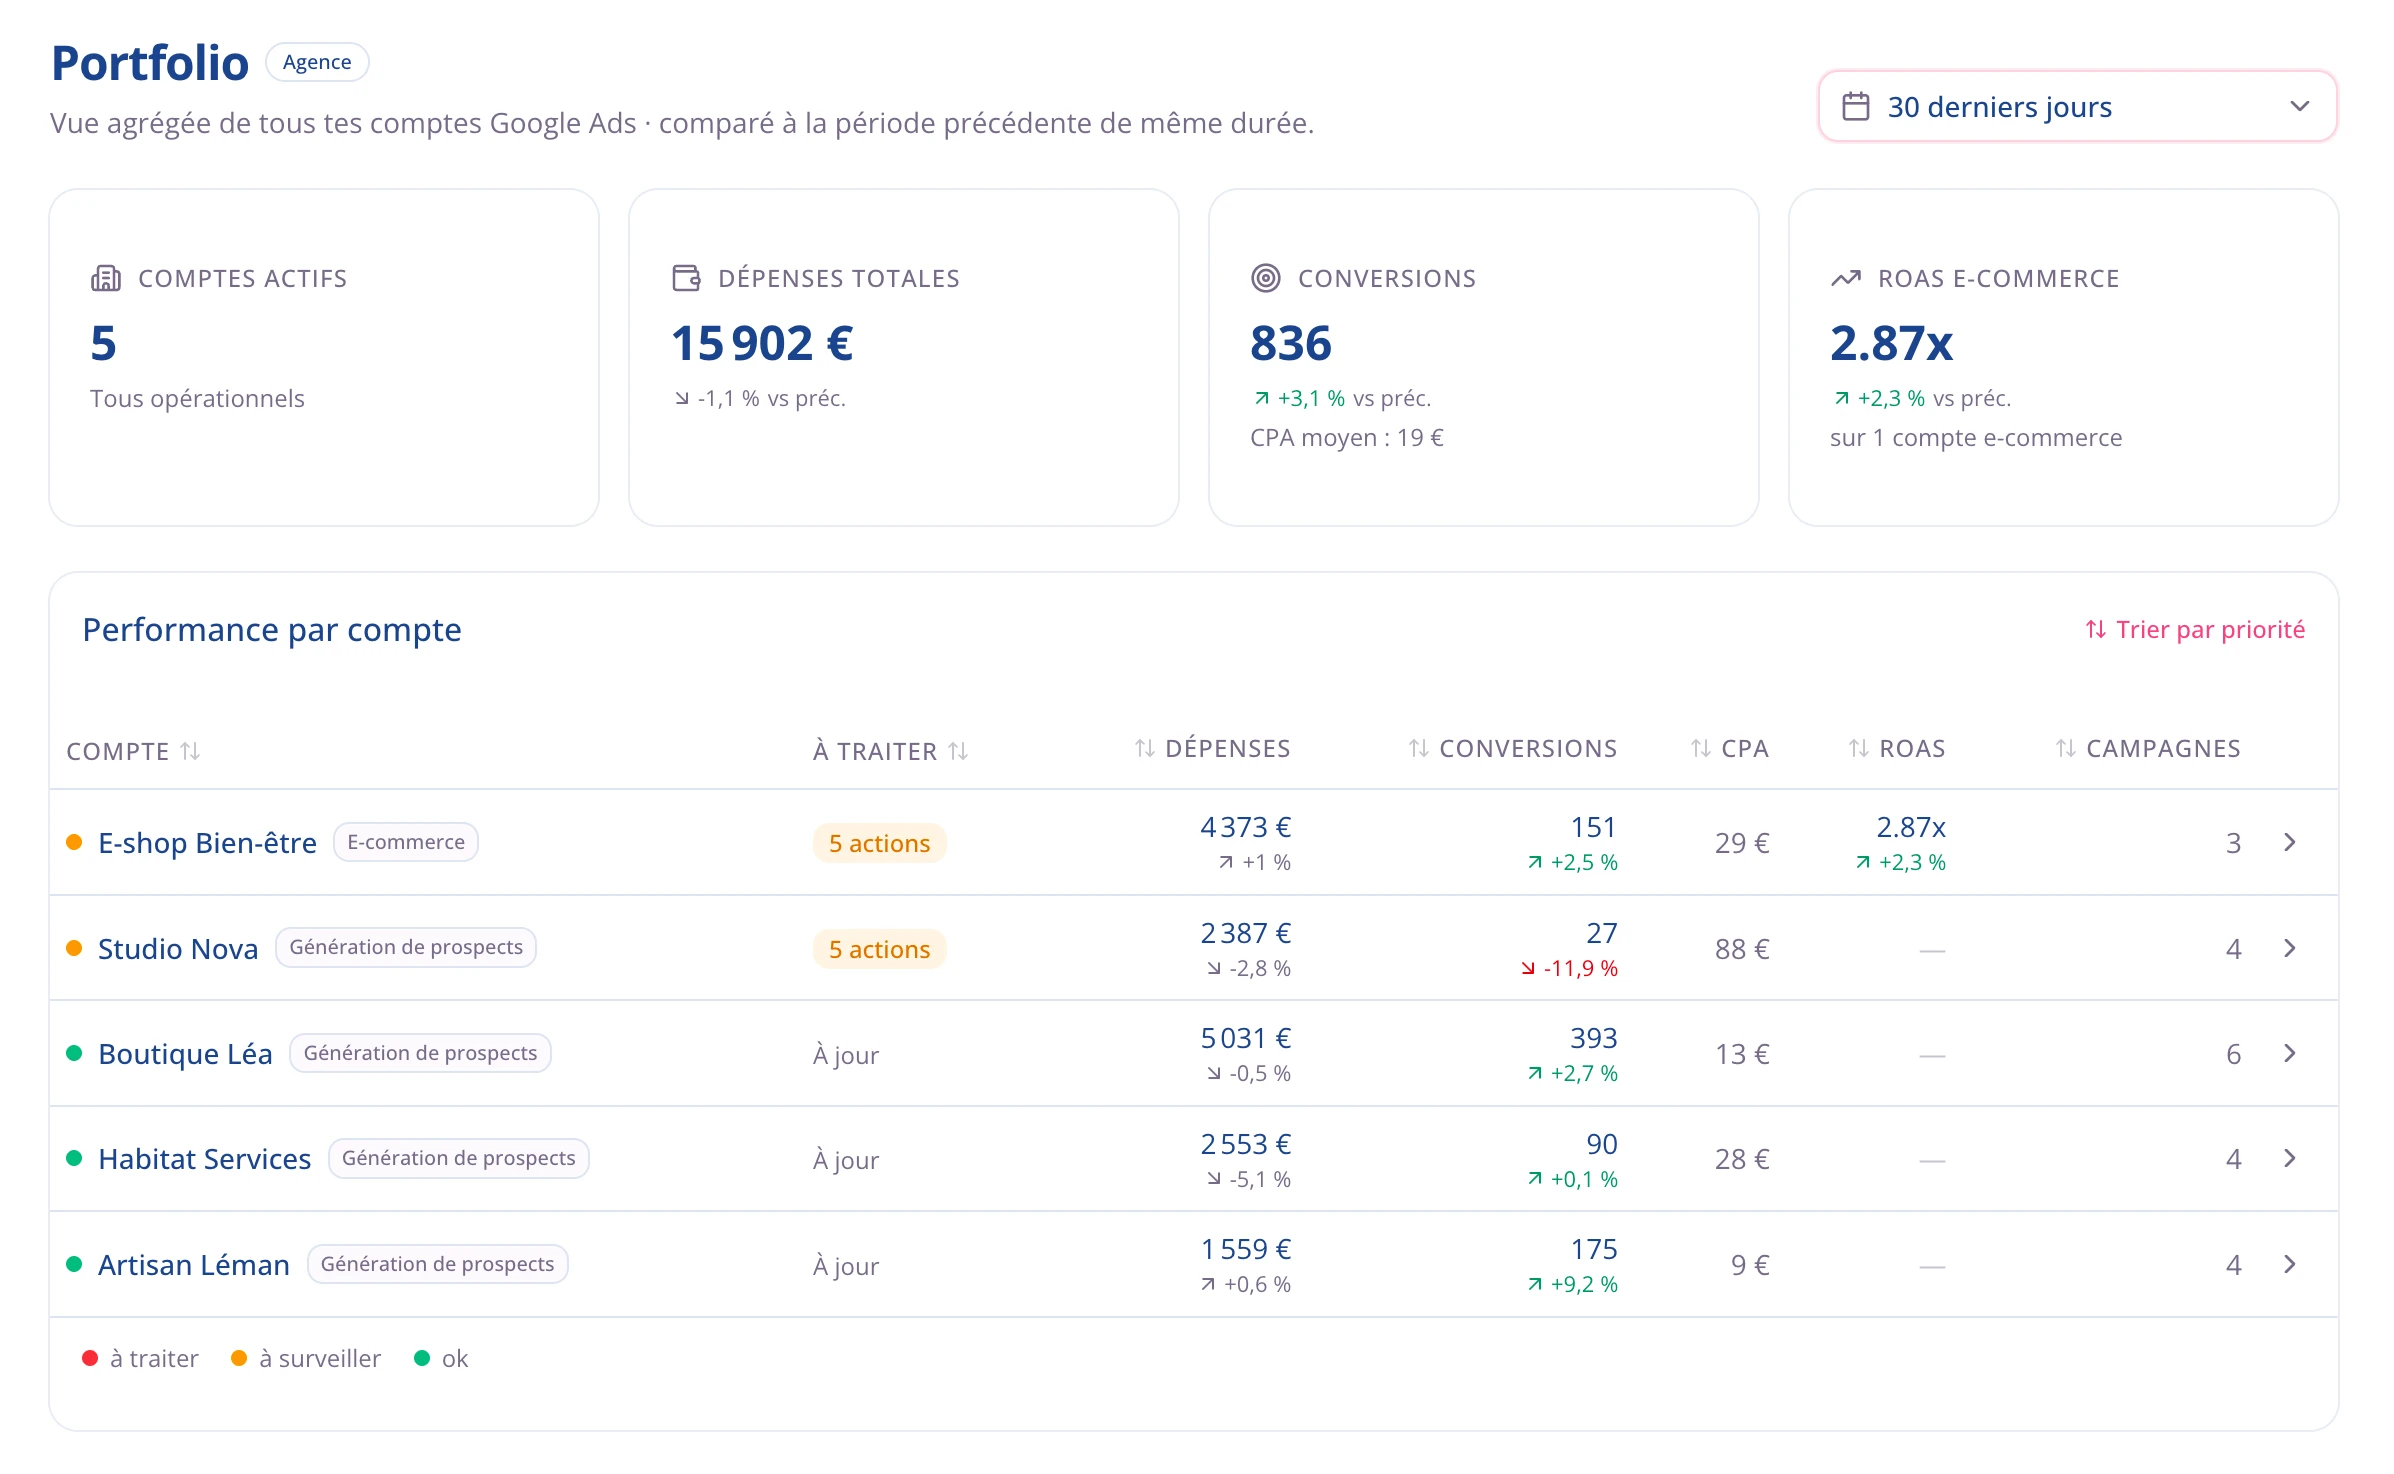
Task: Click Génération de prospects tag on Boutique Léa
Action: pyautogui.click(x=420, y=1053)
